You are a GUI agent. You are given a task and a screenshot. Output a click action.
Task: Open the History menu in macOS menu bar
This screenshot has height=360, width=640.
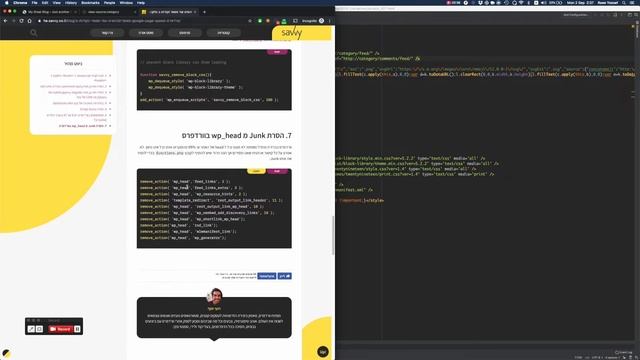71,2
